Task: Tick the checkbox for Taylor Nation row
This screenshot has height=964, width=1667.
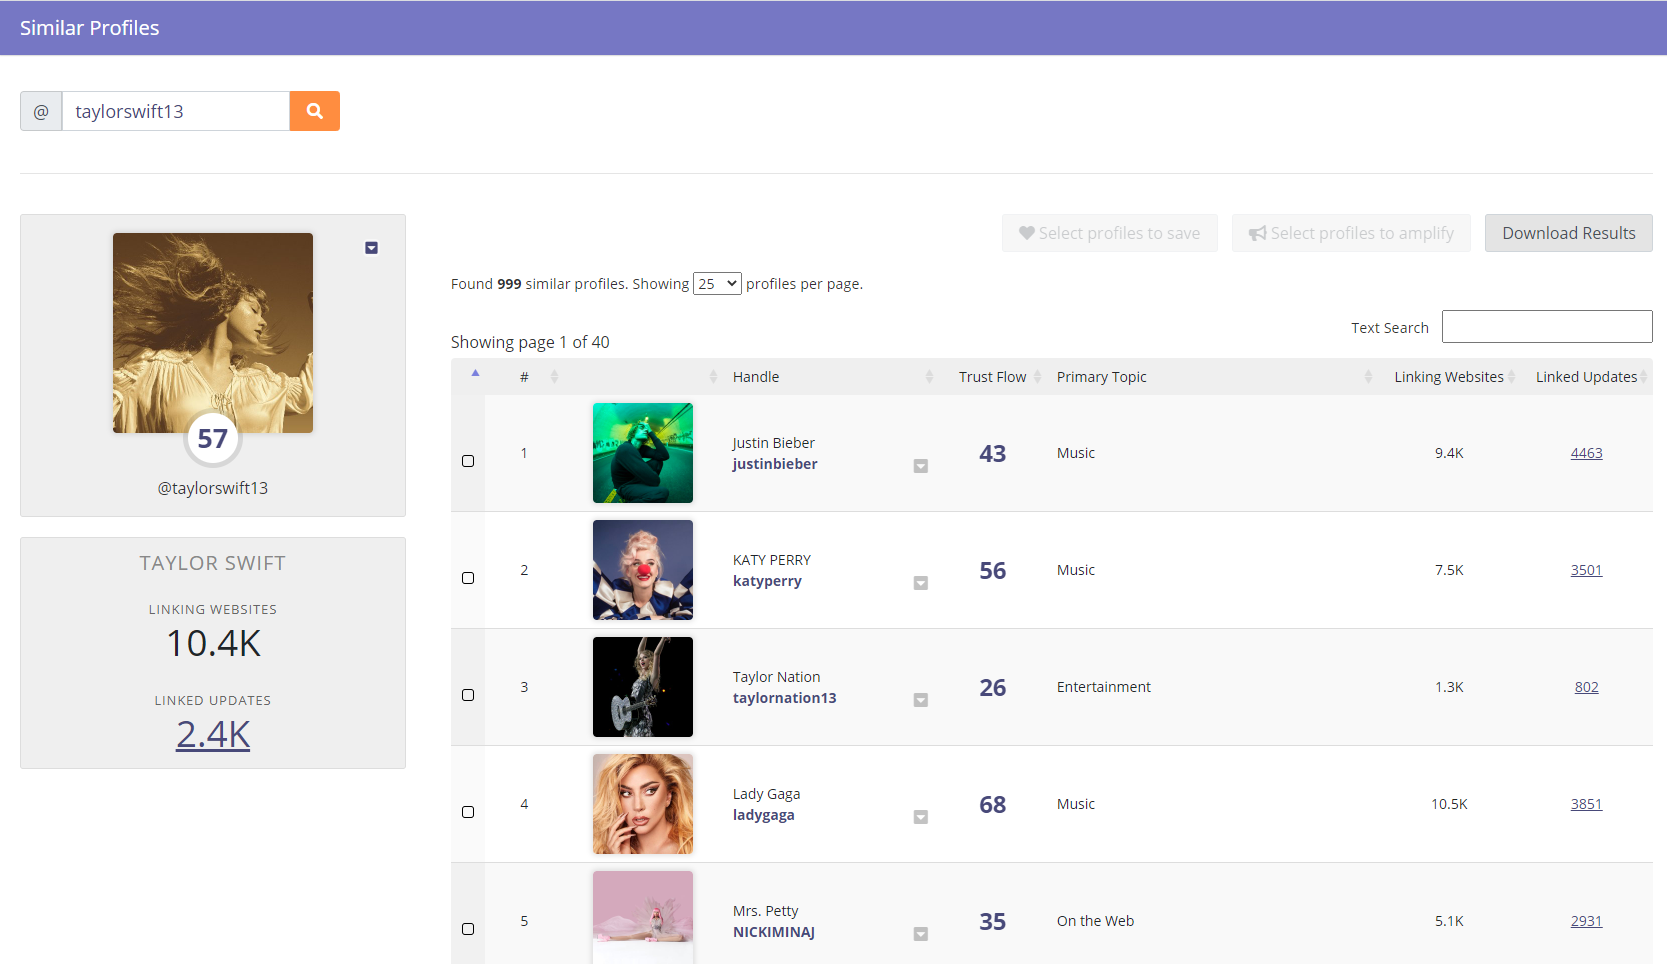Action: [468, 695]
